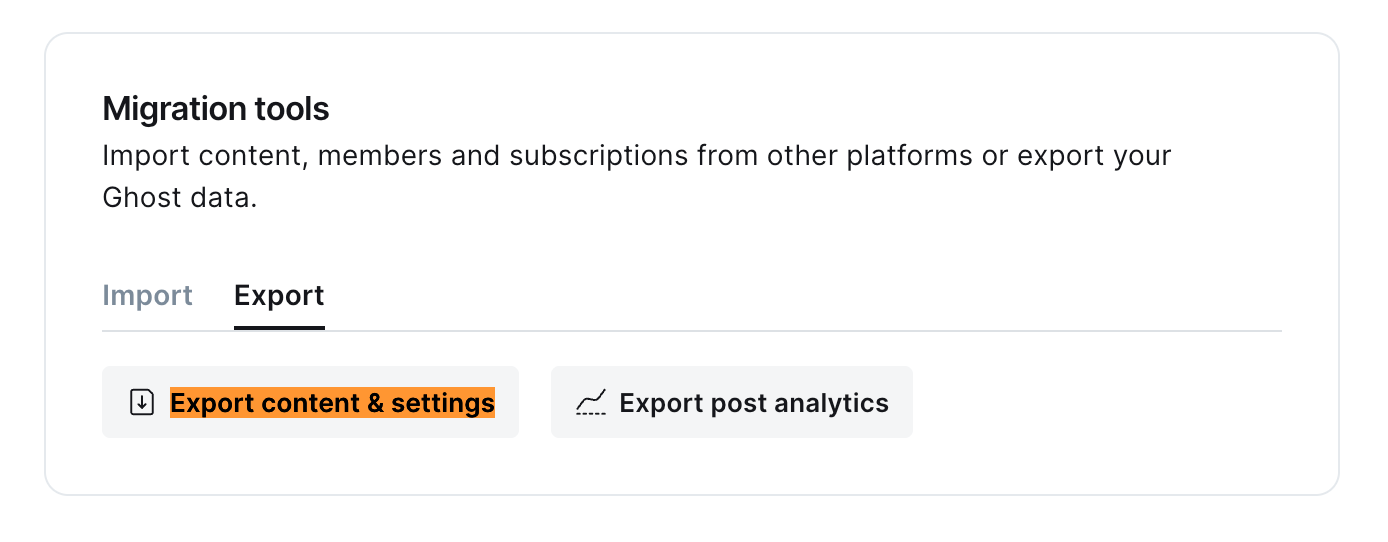Click the "Ghost data." text line

tap(180, 198)
